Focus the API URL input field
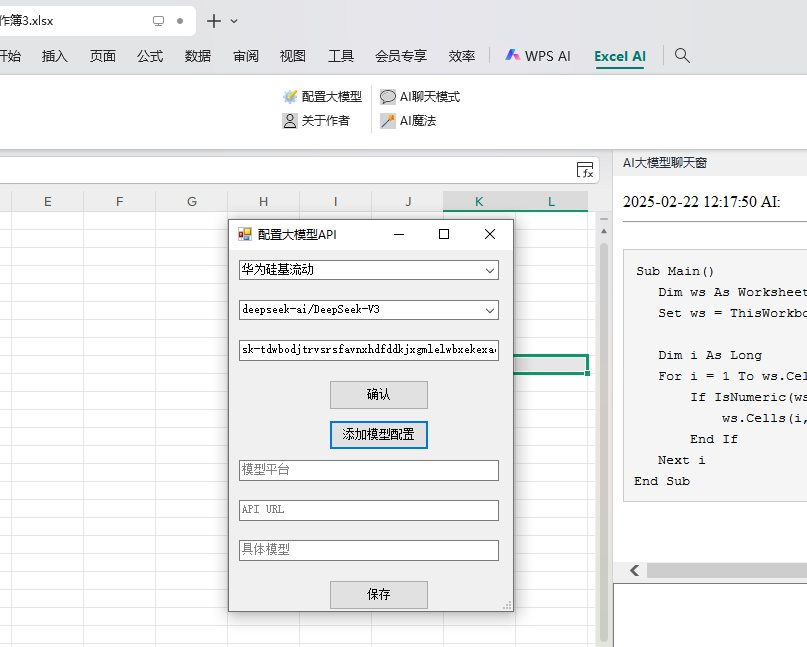Viewport: 807px width, 647px height. click(369, 510)
